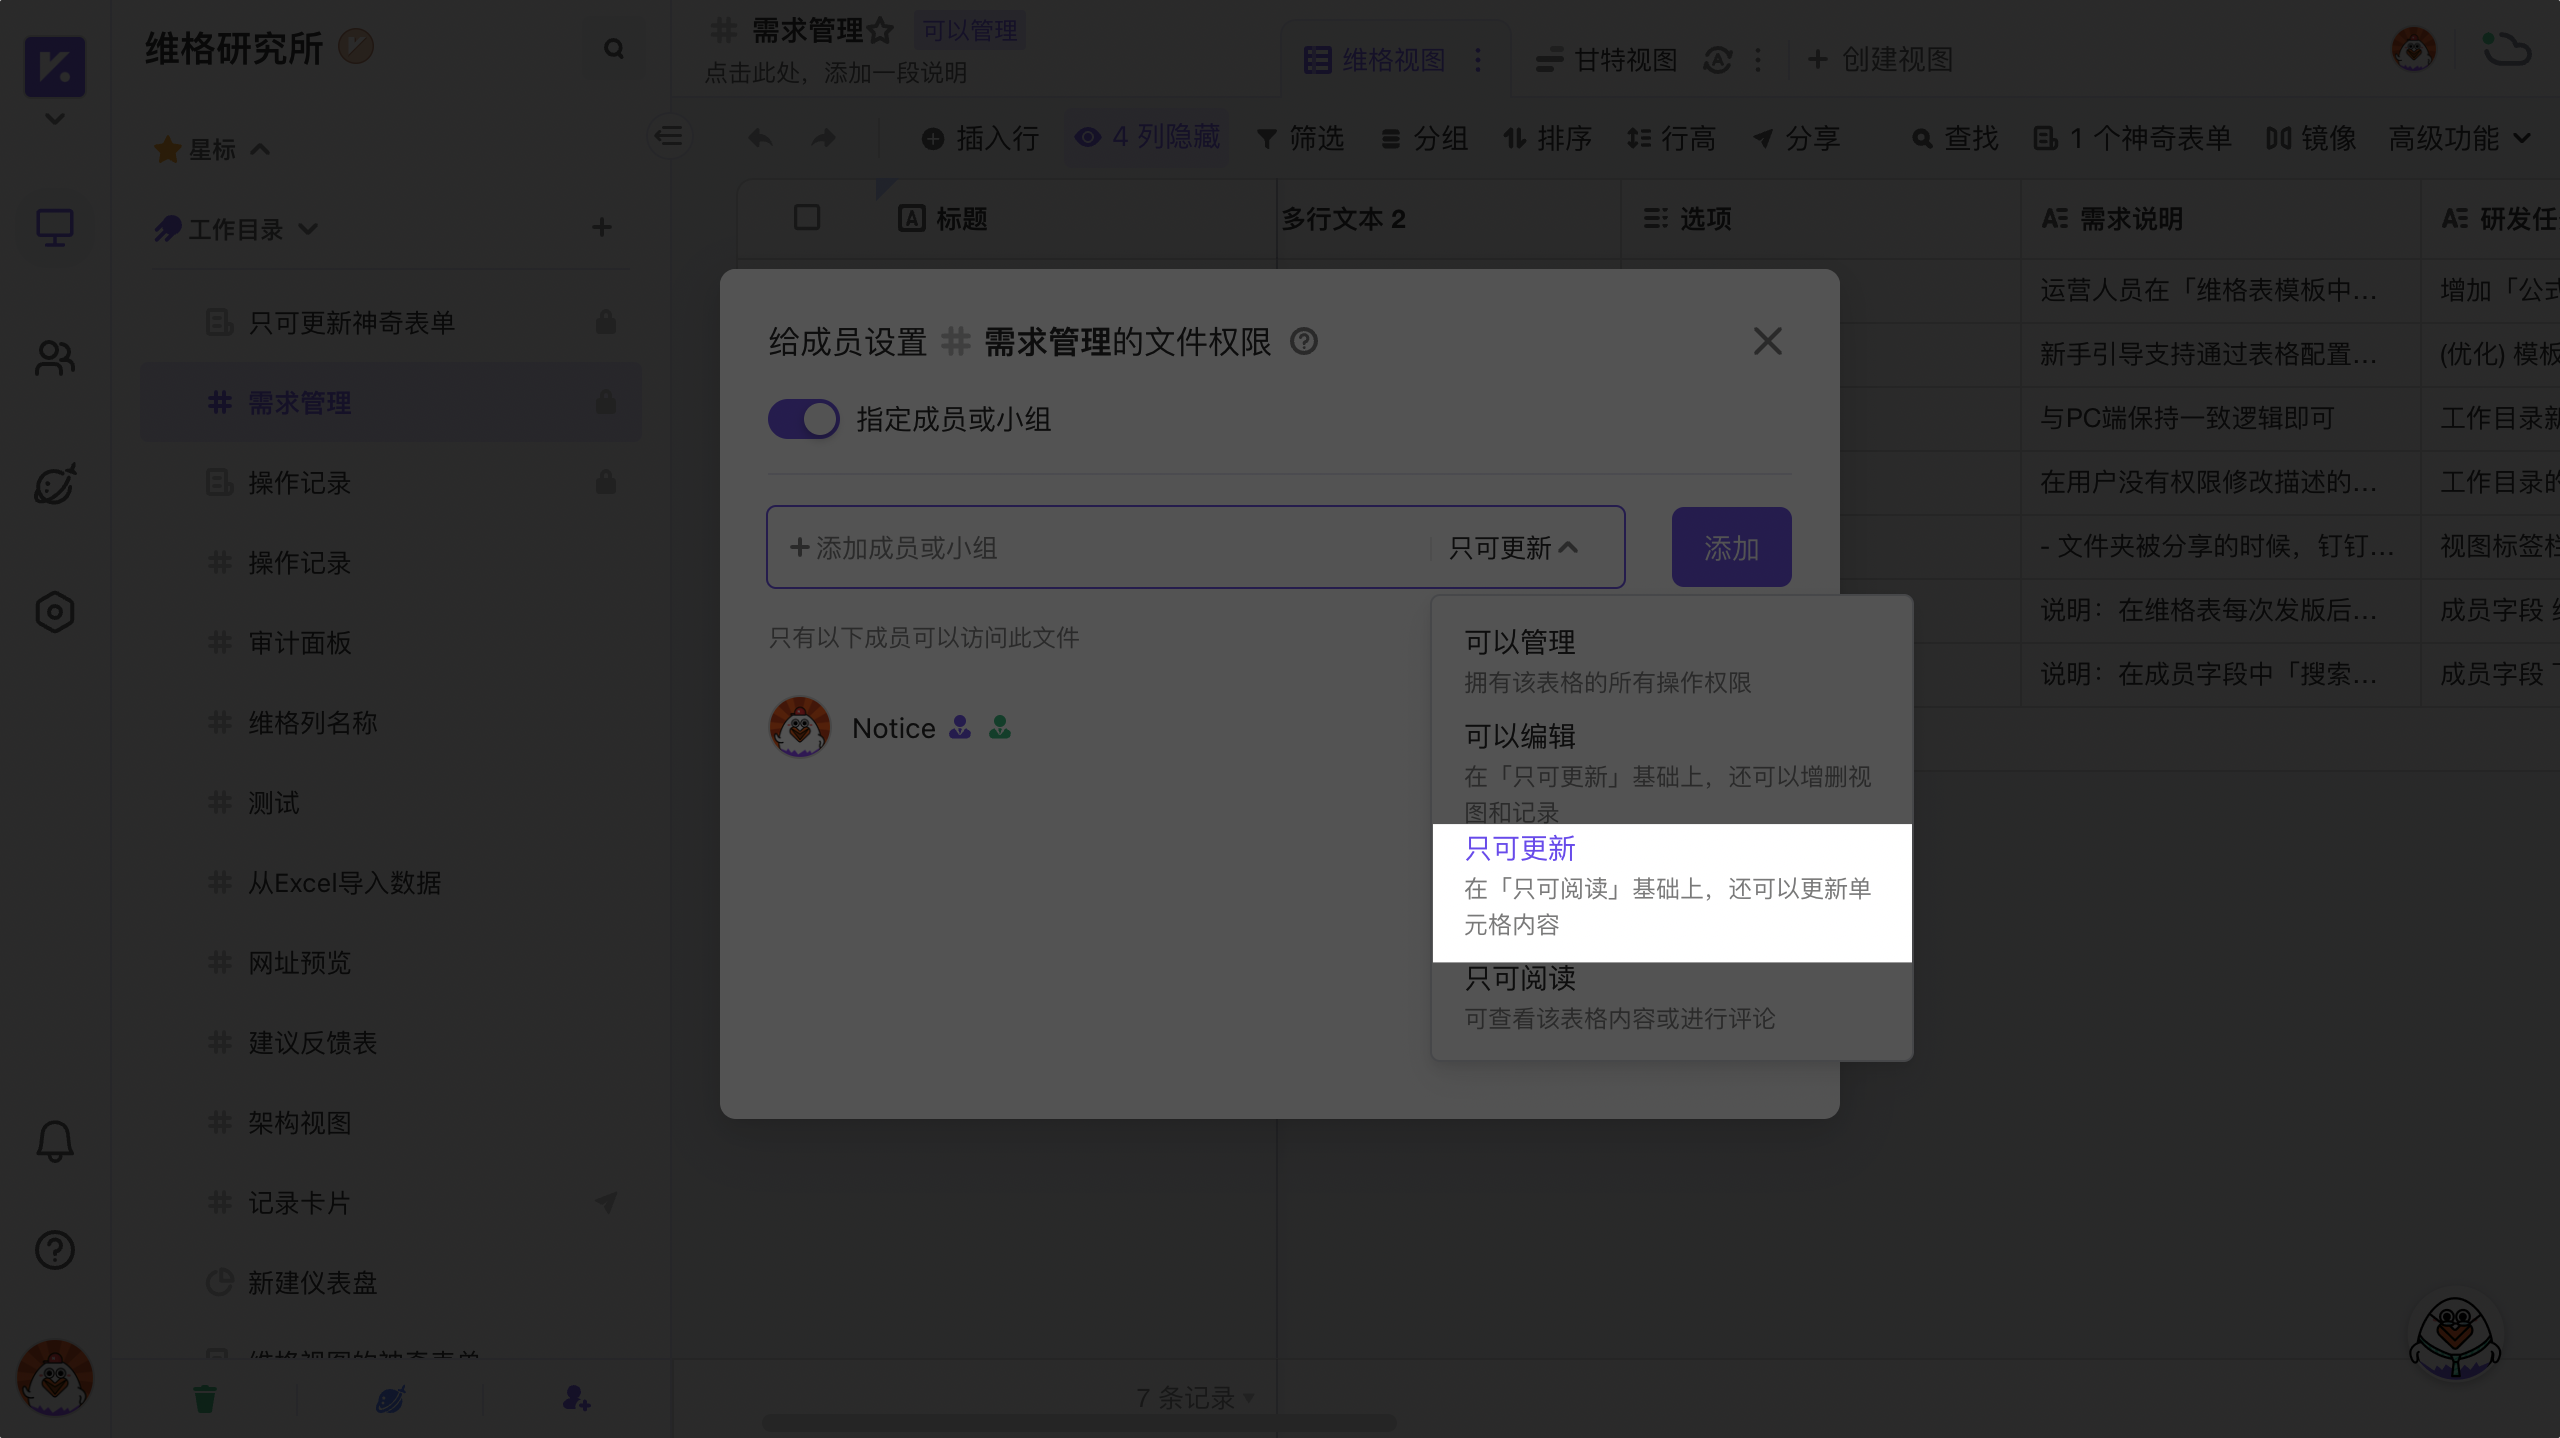Collapse the 星标 favorites section

259,149
